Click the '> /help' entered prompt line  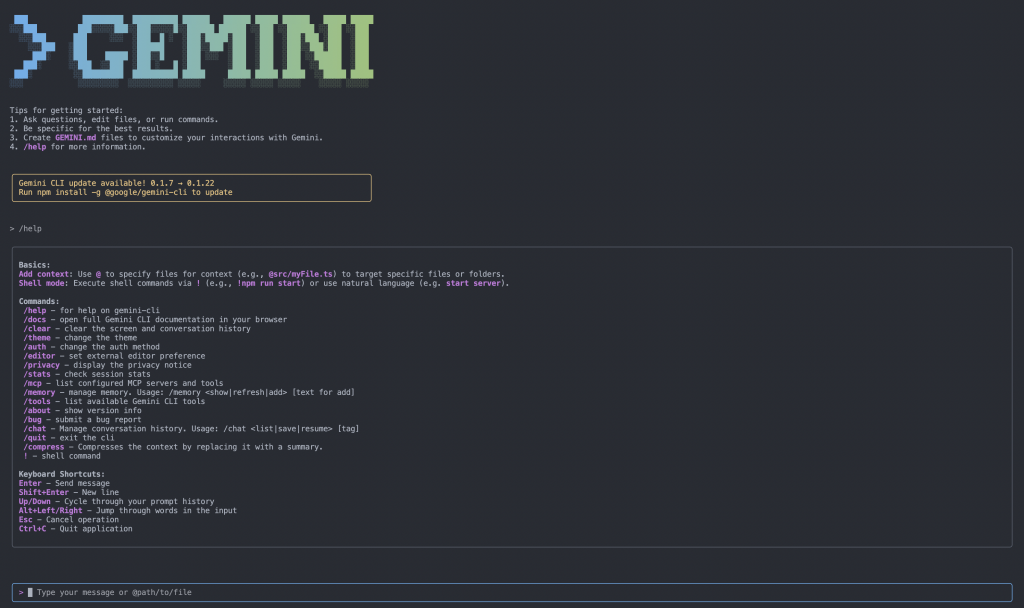click(25, 229)
